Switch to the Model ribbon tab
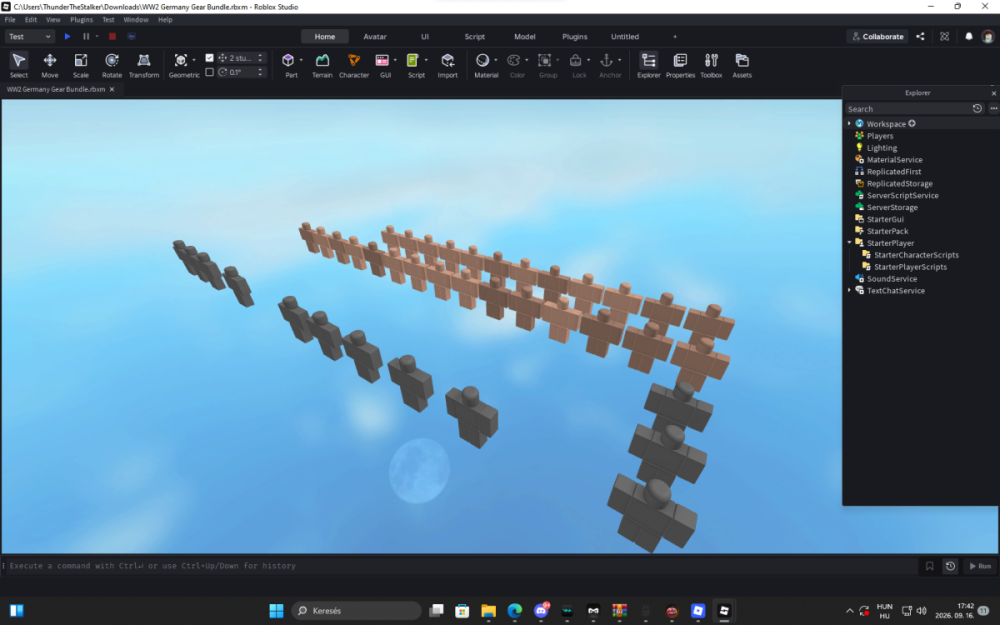The width and height of the screenshot is (1000, 625). [x=525, y=36]
